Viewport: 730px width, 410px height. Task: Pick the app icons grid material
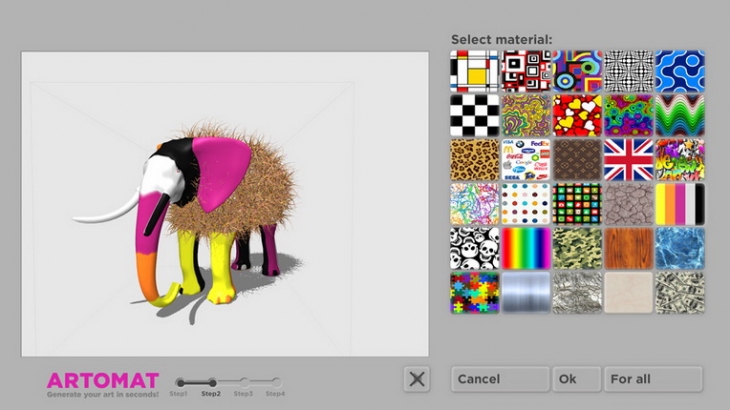(577, 204)
